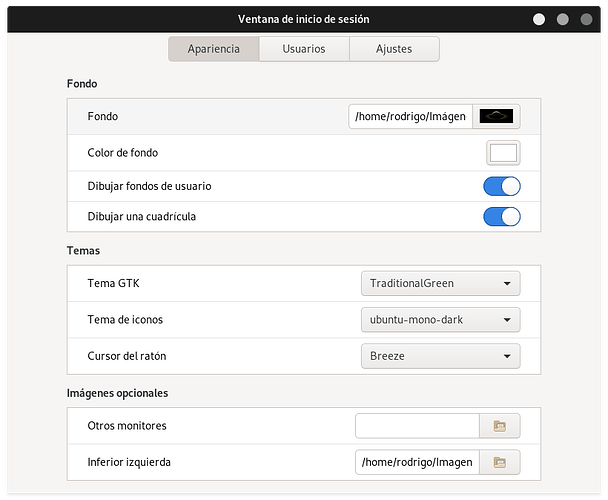Browse folder for Inferior izquierda image
Screen dimensions: 608x500
coord(499,462)
